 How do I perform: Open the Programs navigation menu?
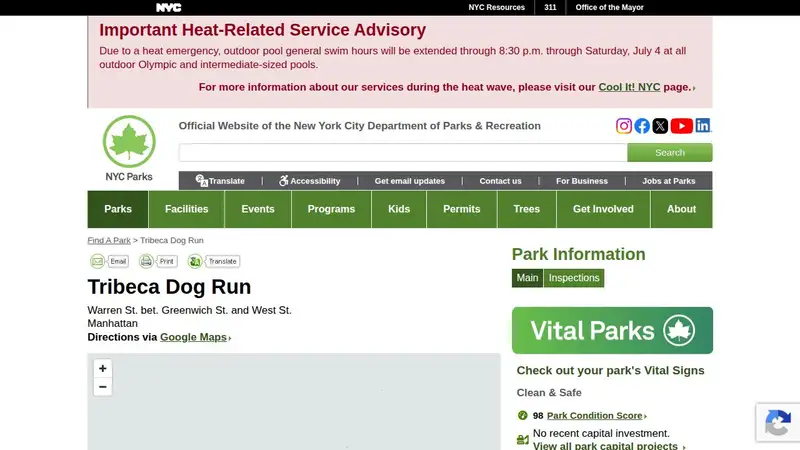pos(331,209)
